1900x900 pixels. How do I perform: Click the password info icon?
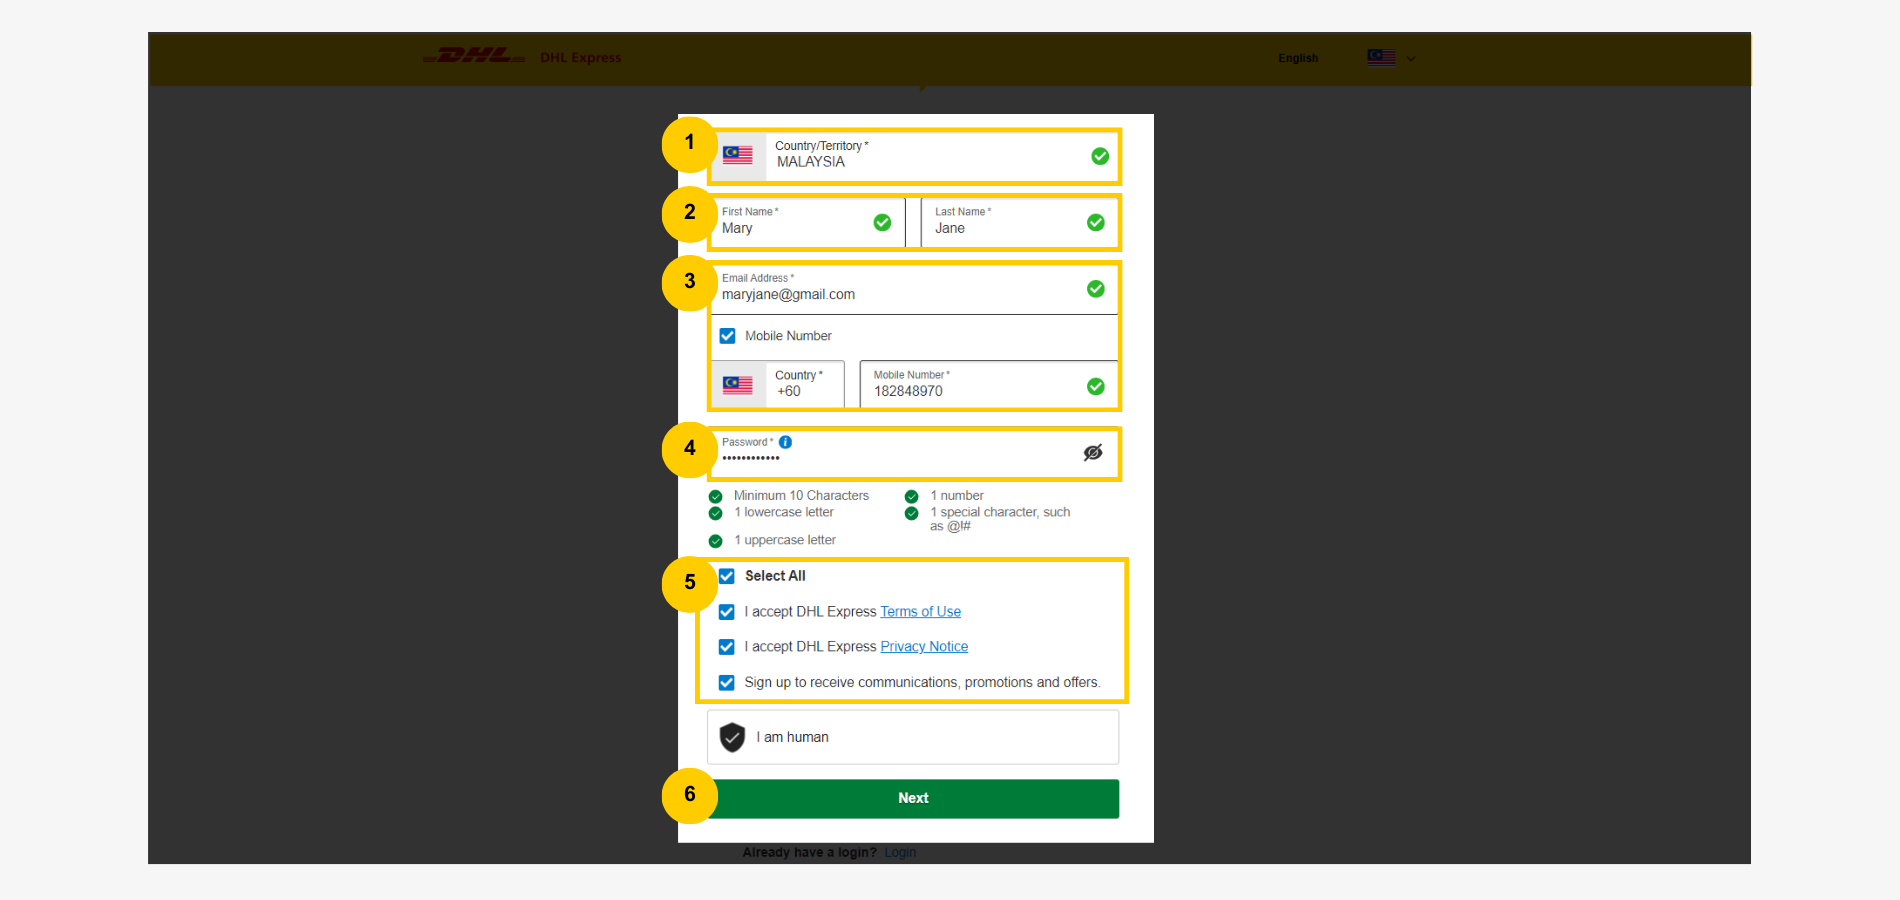point(785,442)
